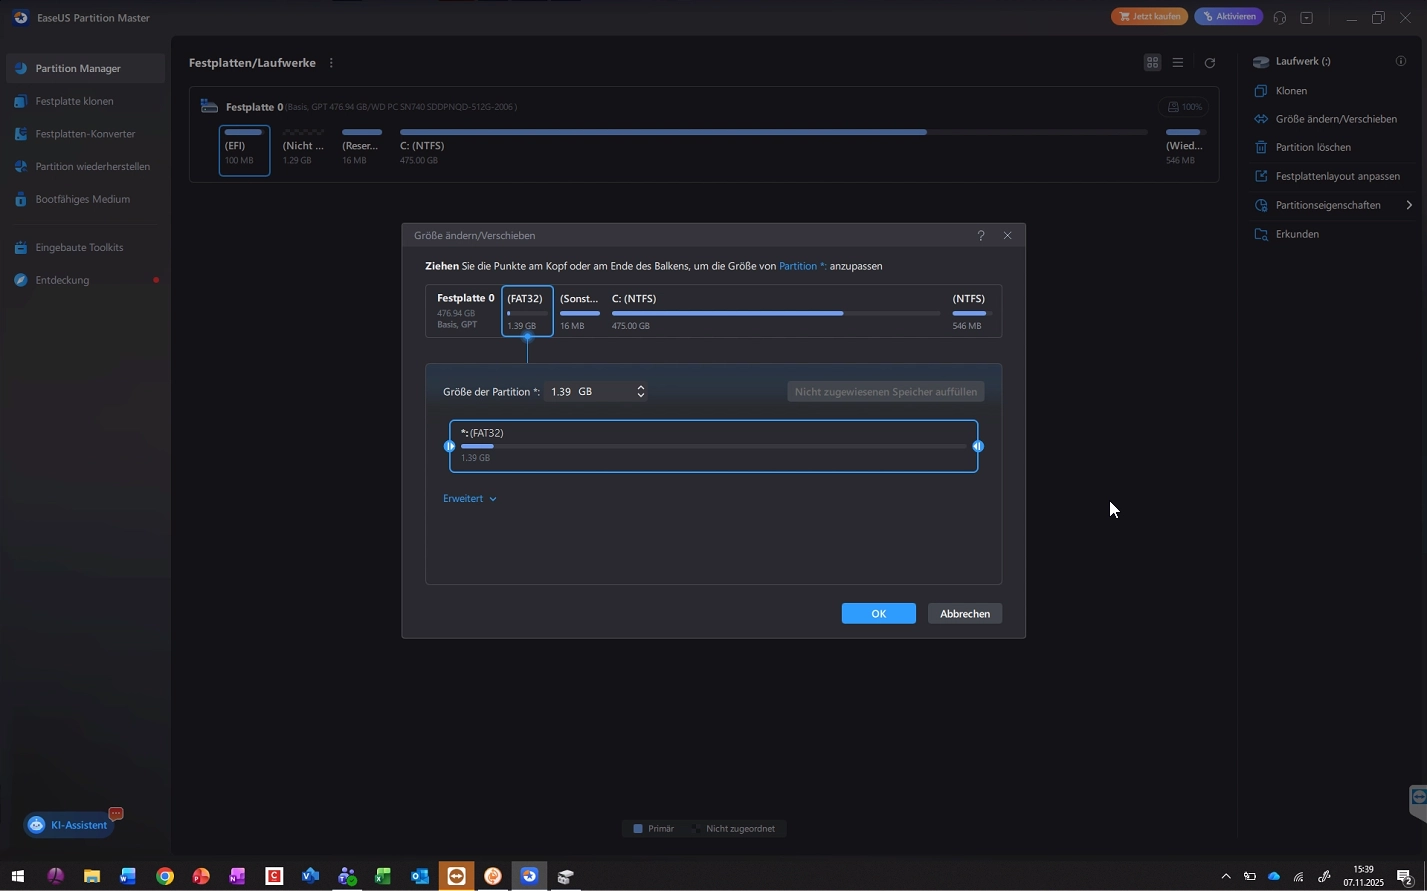1427x891 pixels.
Task: Click the Abbrechen button
Action: (x=964, y=614)
